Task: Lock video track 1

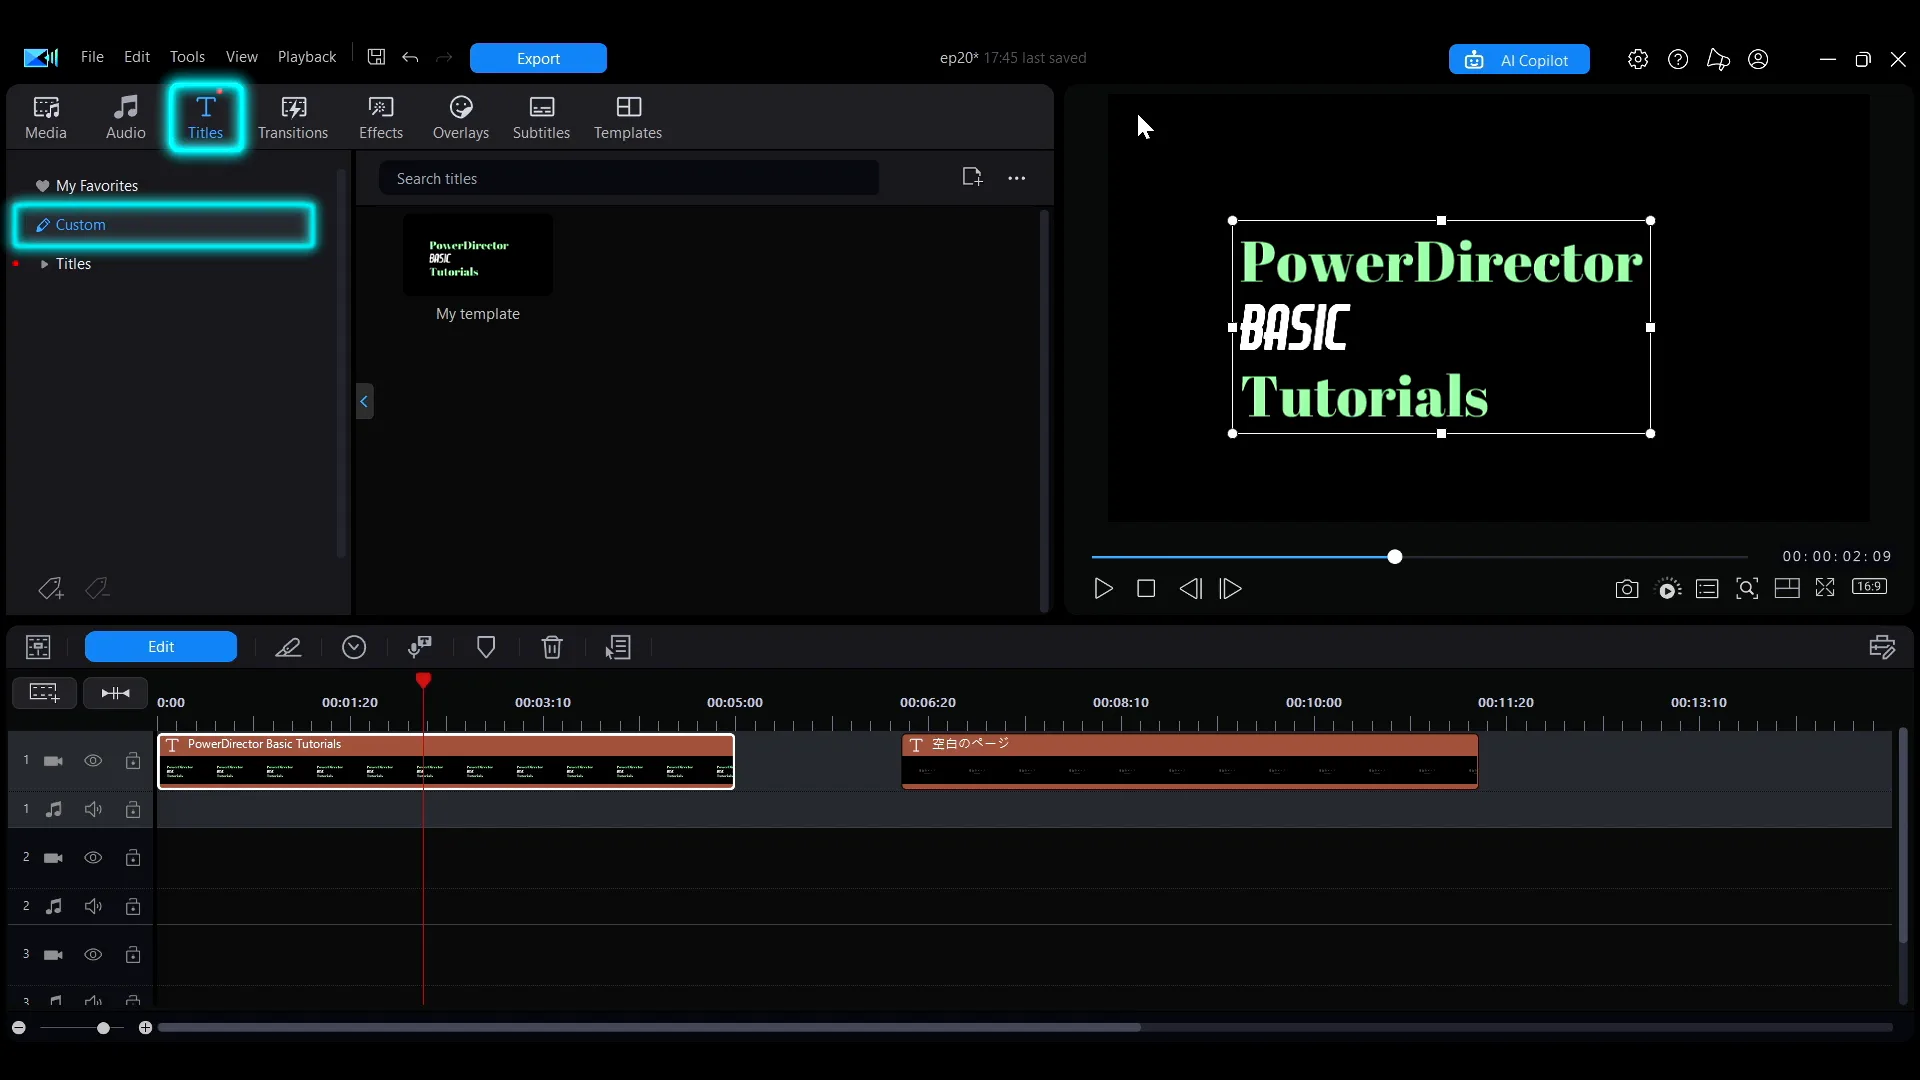Action: pyautogui.click(x=133, y=761)
